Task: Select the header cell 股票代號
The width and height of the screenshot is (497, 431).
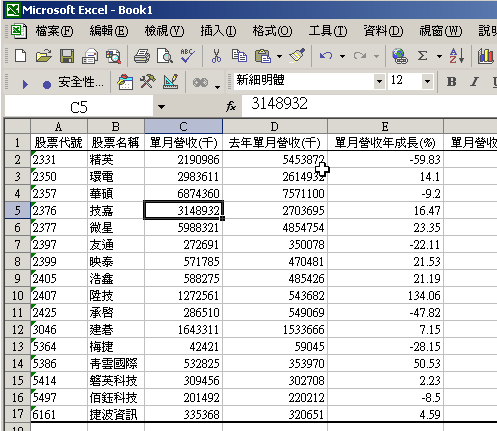Action: click(x=59, y=143)
